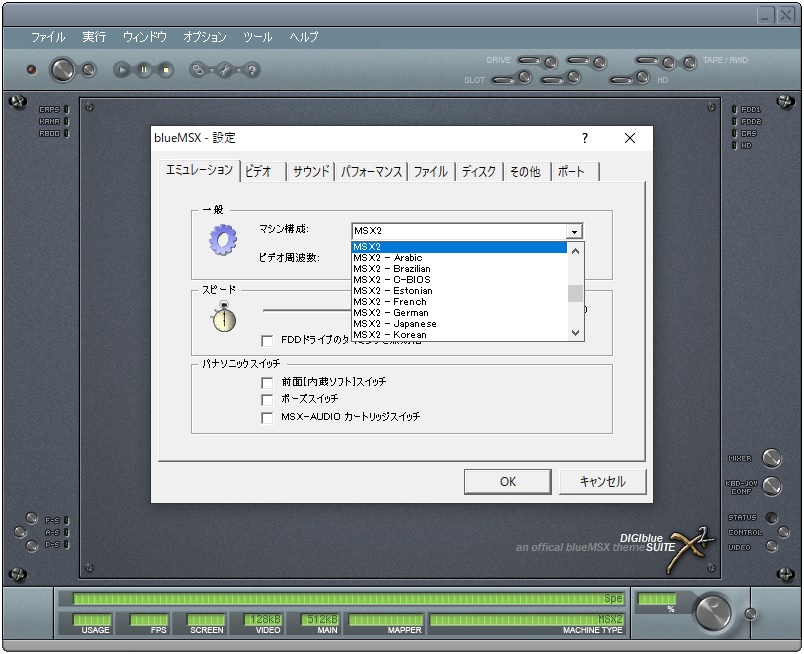Open the ヘルプ menu
This screenshot has width=804, height=654.
303,37
